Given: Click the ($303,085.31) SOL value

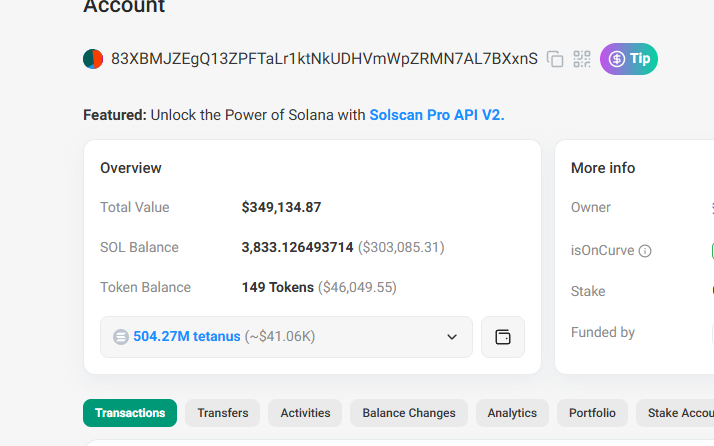Looking at the screenshot, I should pos(401,247).
